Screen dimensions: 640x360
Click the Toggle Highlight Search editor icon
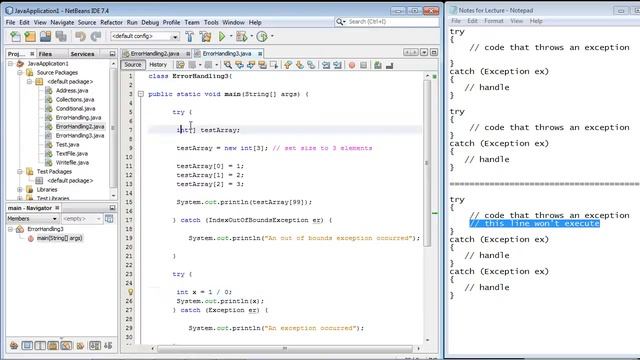click(x=262, y=65)
